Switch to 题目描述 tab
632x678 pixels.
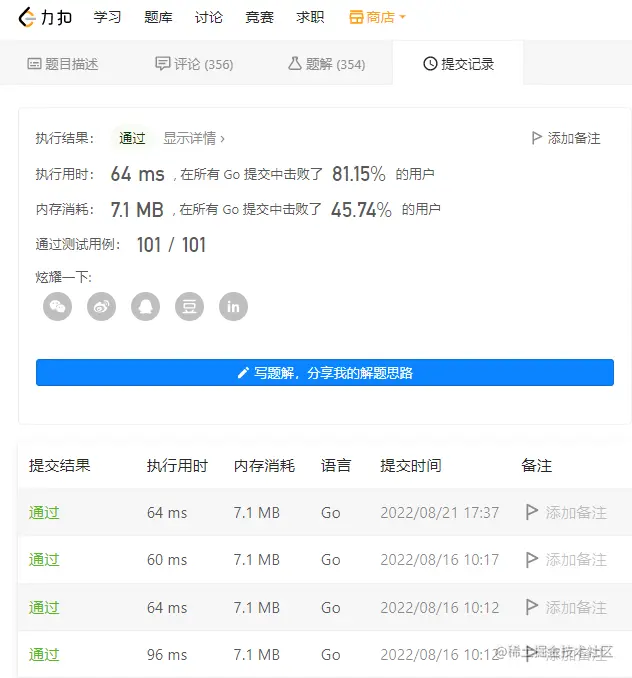(x=63, y=64)
